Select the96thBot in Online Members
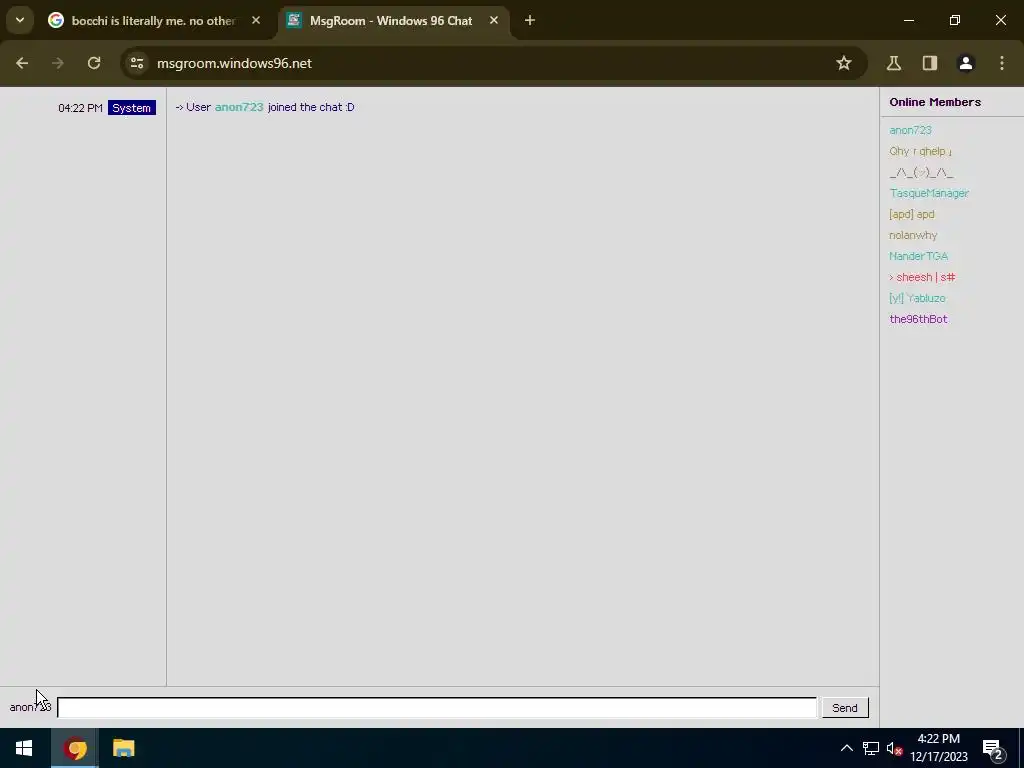 tap(918, 319)
